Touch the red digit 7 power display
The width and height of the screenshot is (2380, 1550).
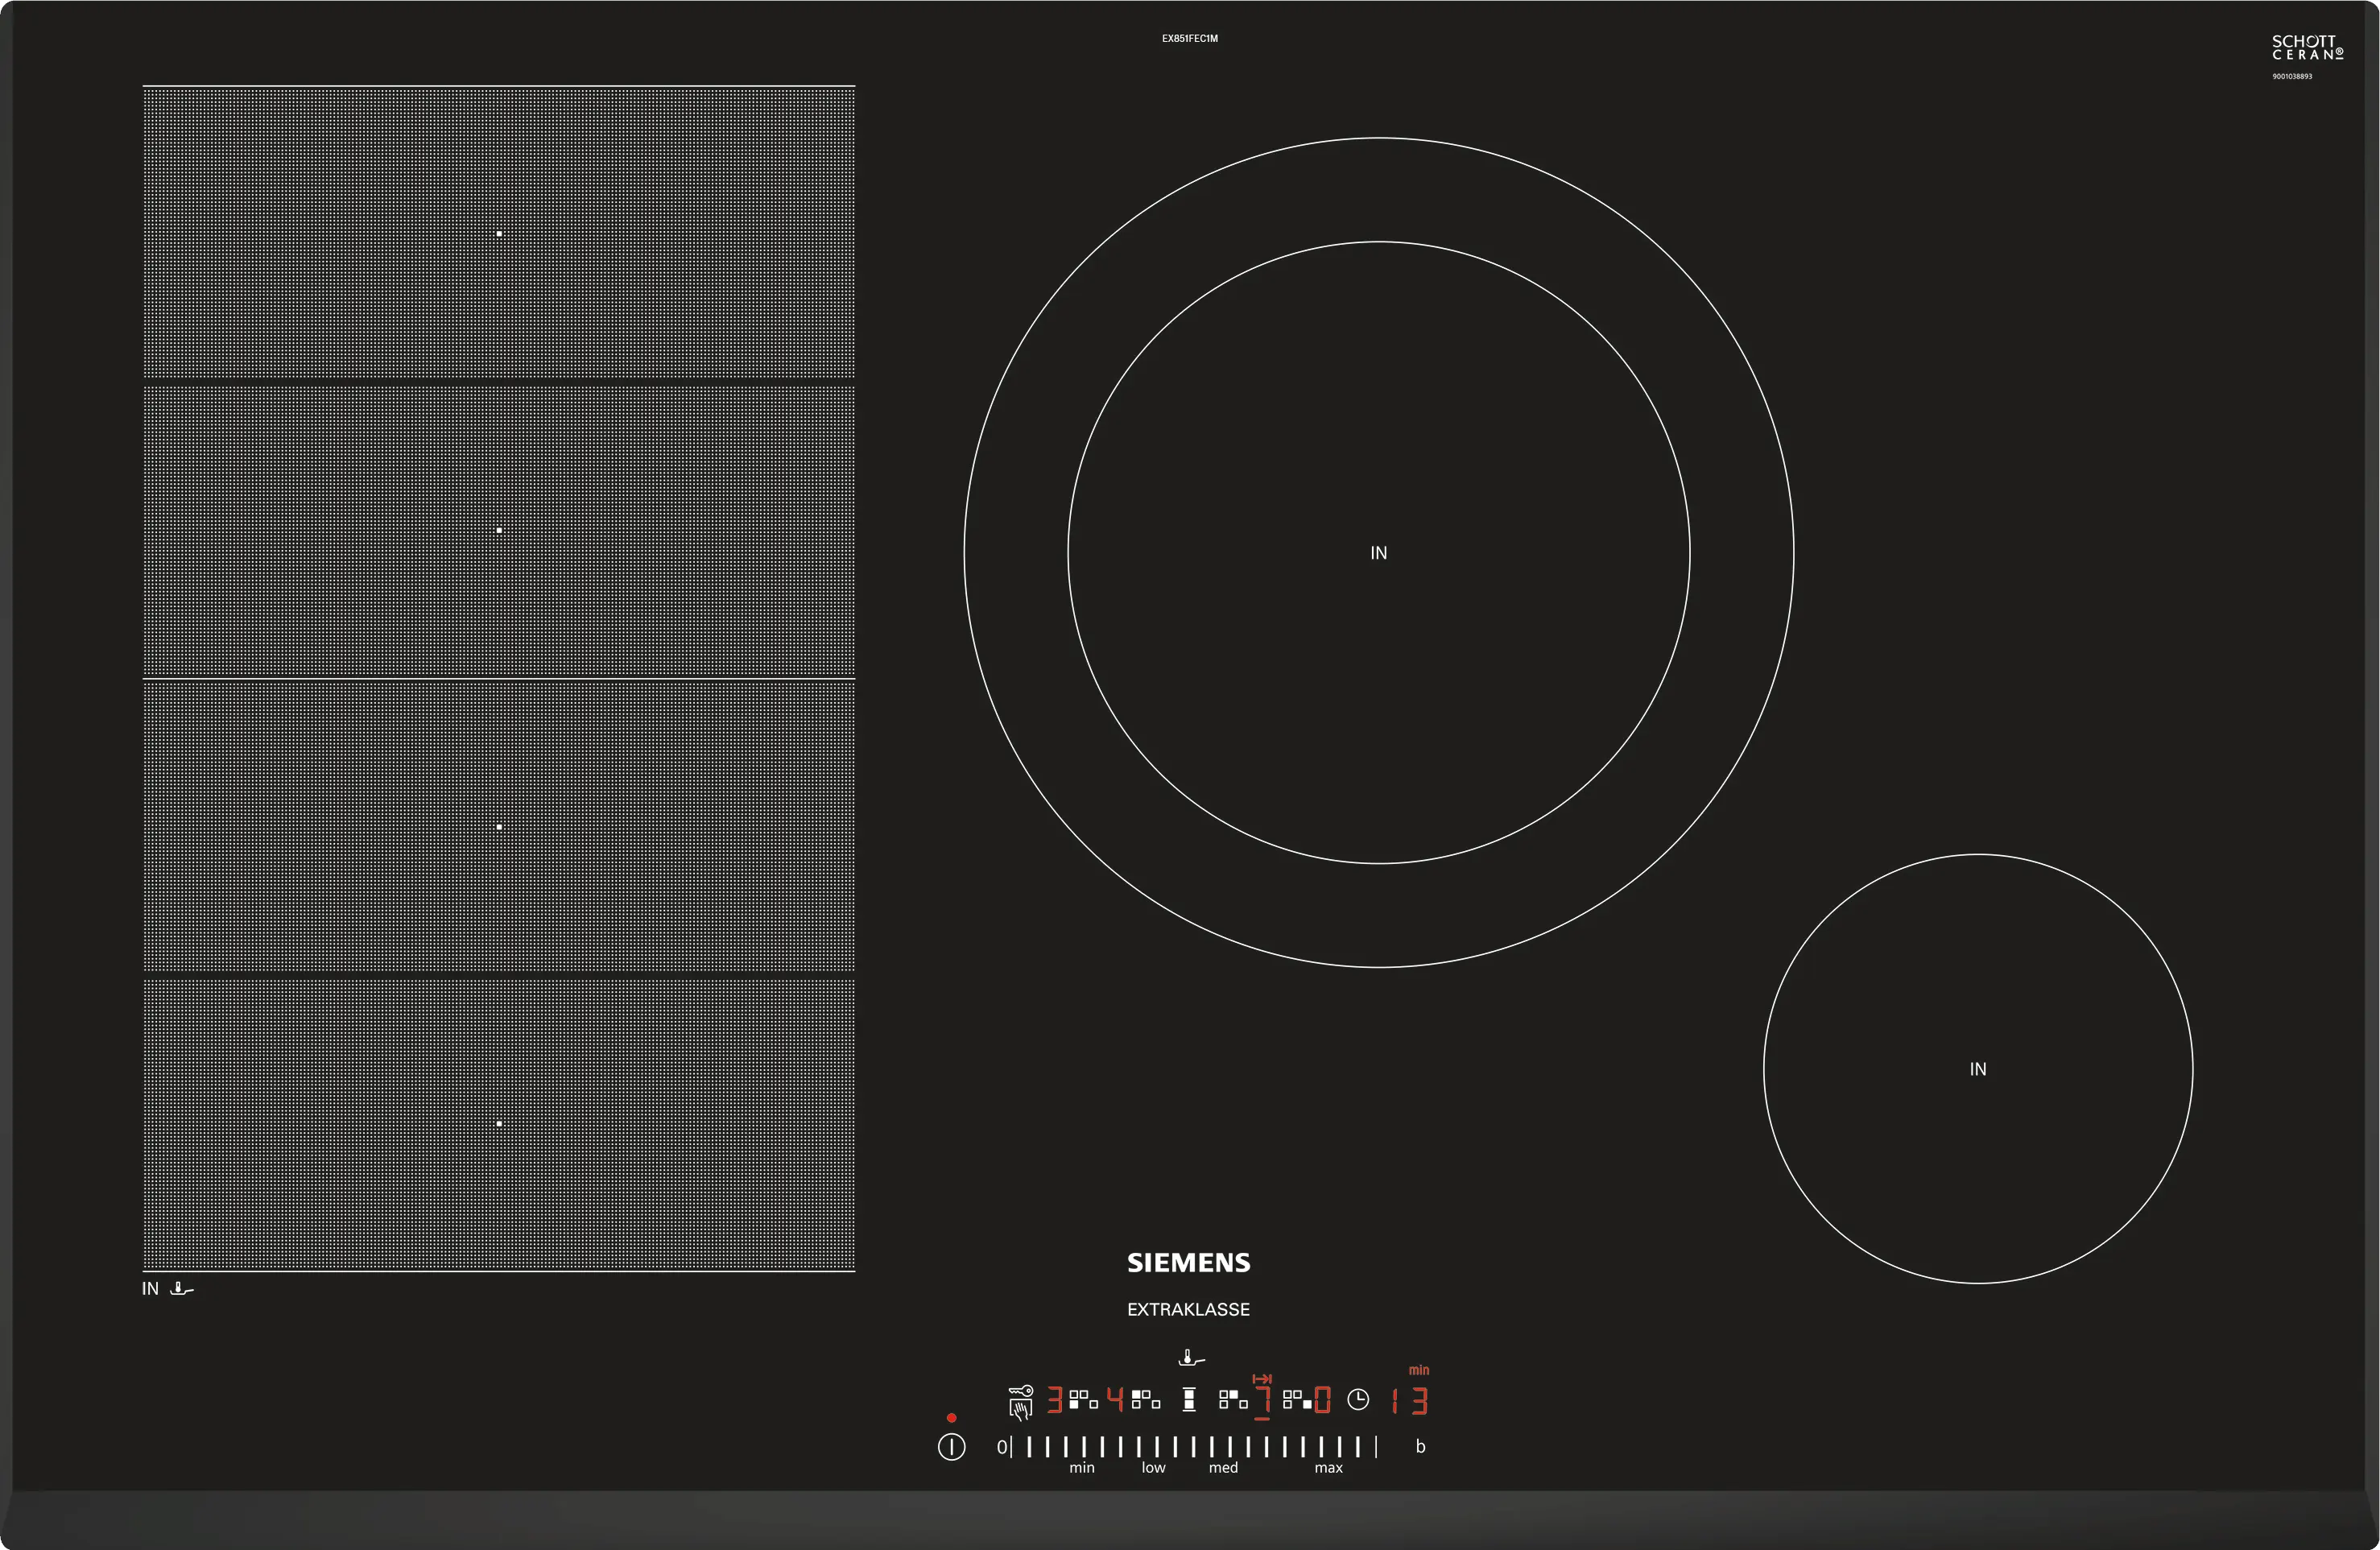[1263, 1399]
